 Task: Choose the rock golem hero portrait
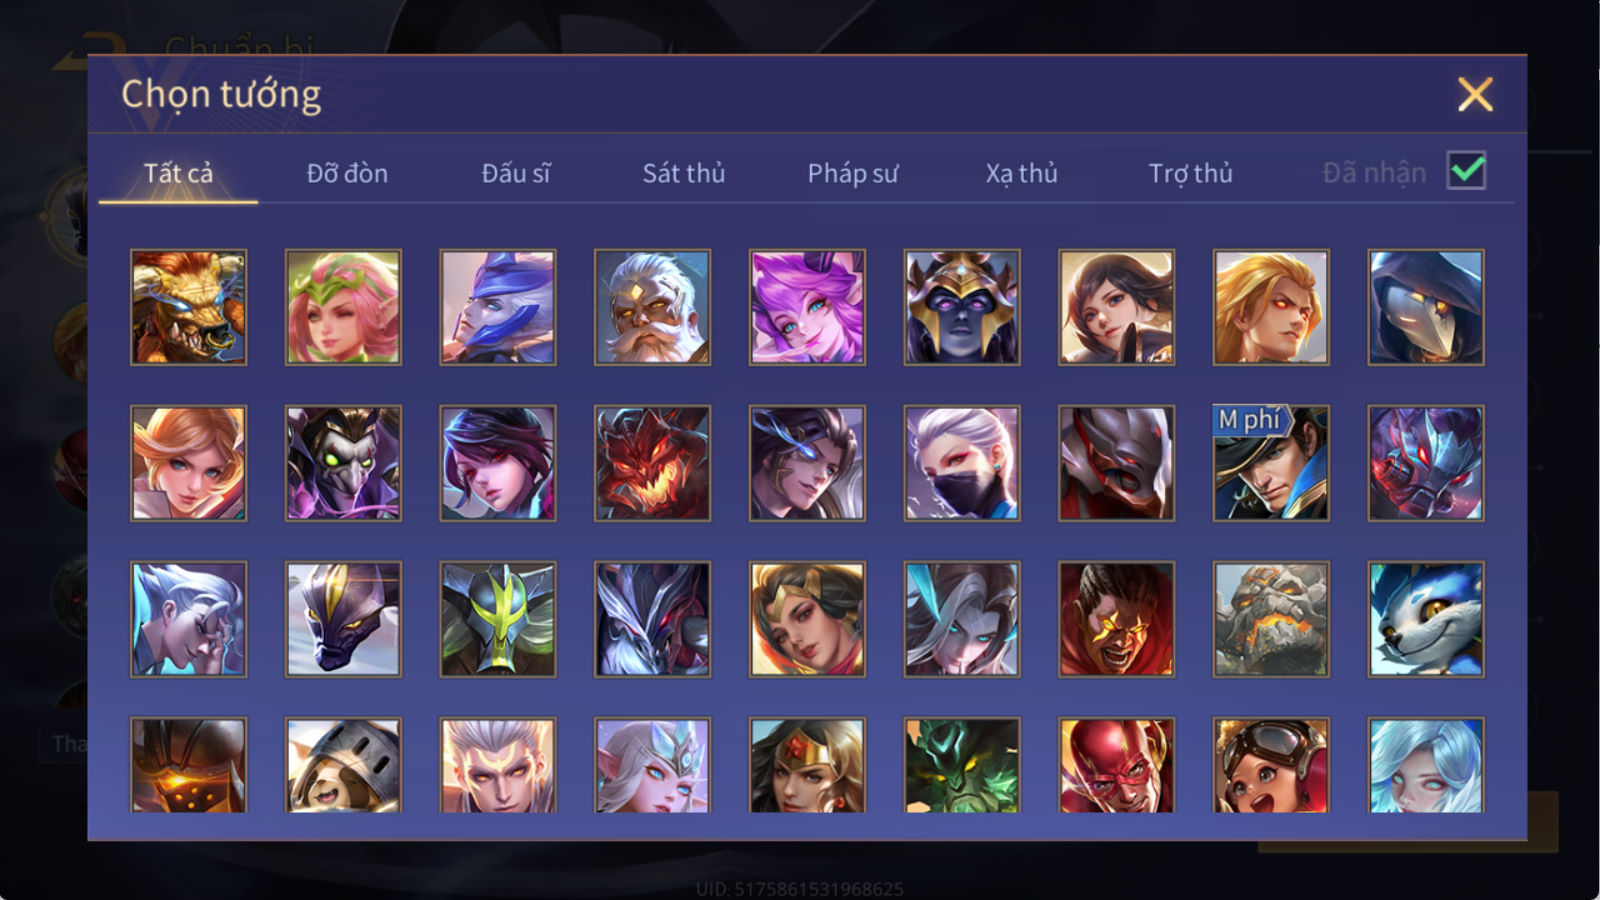pos(1271,619)
